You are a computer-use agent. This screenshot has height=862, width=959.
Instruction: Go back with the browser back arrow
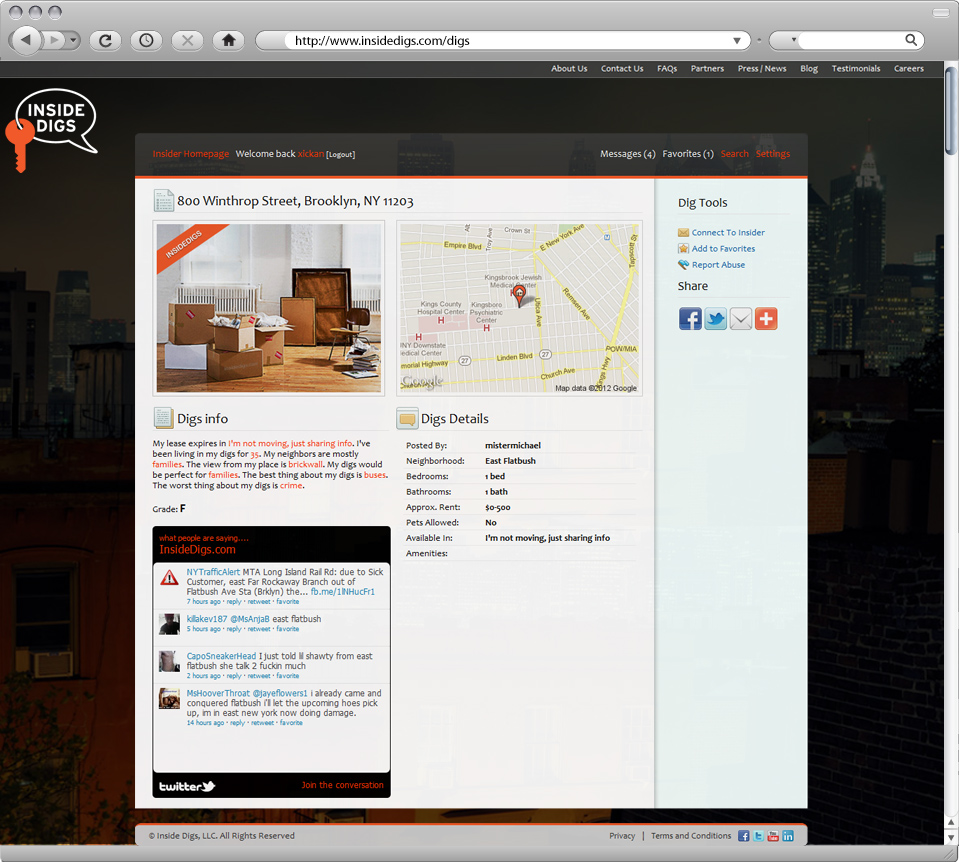[x=26, y=40]
